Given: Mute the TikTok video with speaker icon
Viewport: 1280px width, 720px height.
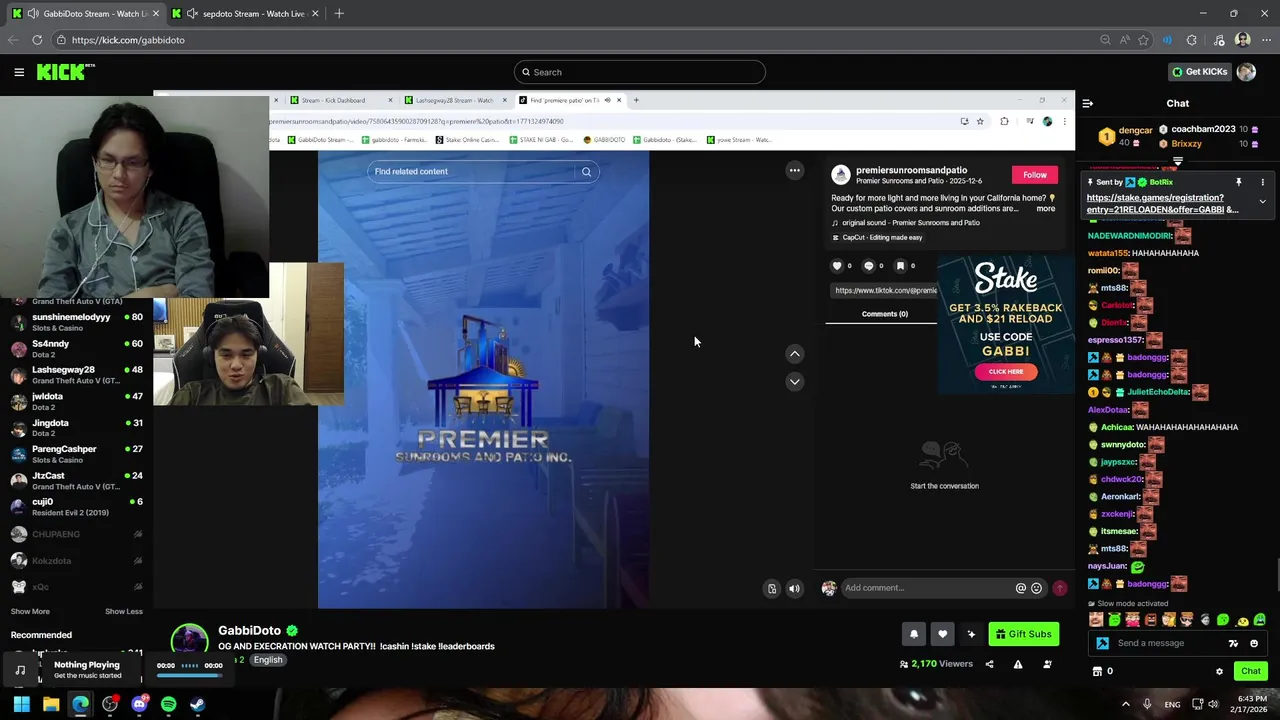Looking at the screenshot, I should pyautogui.click(x=794, y=589).
